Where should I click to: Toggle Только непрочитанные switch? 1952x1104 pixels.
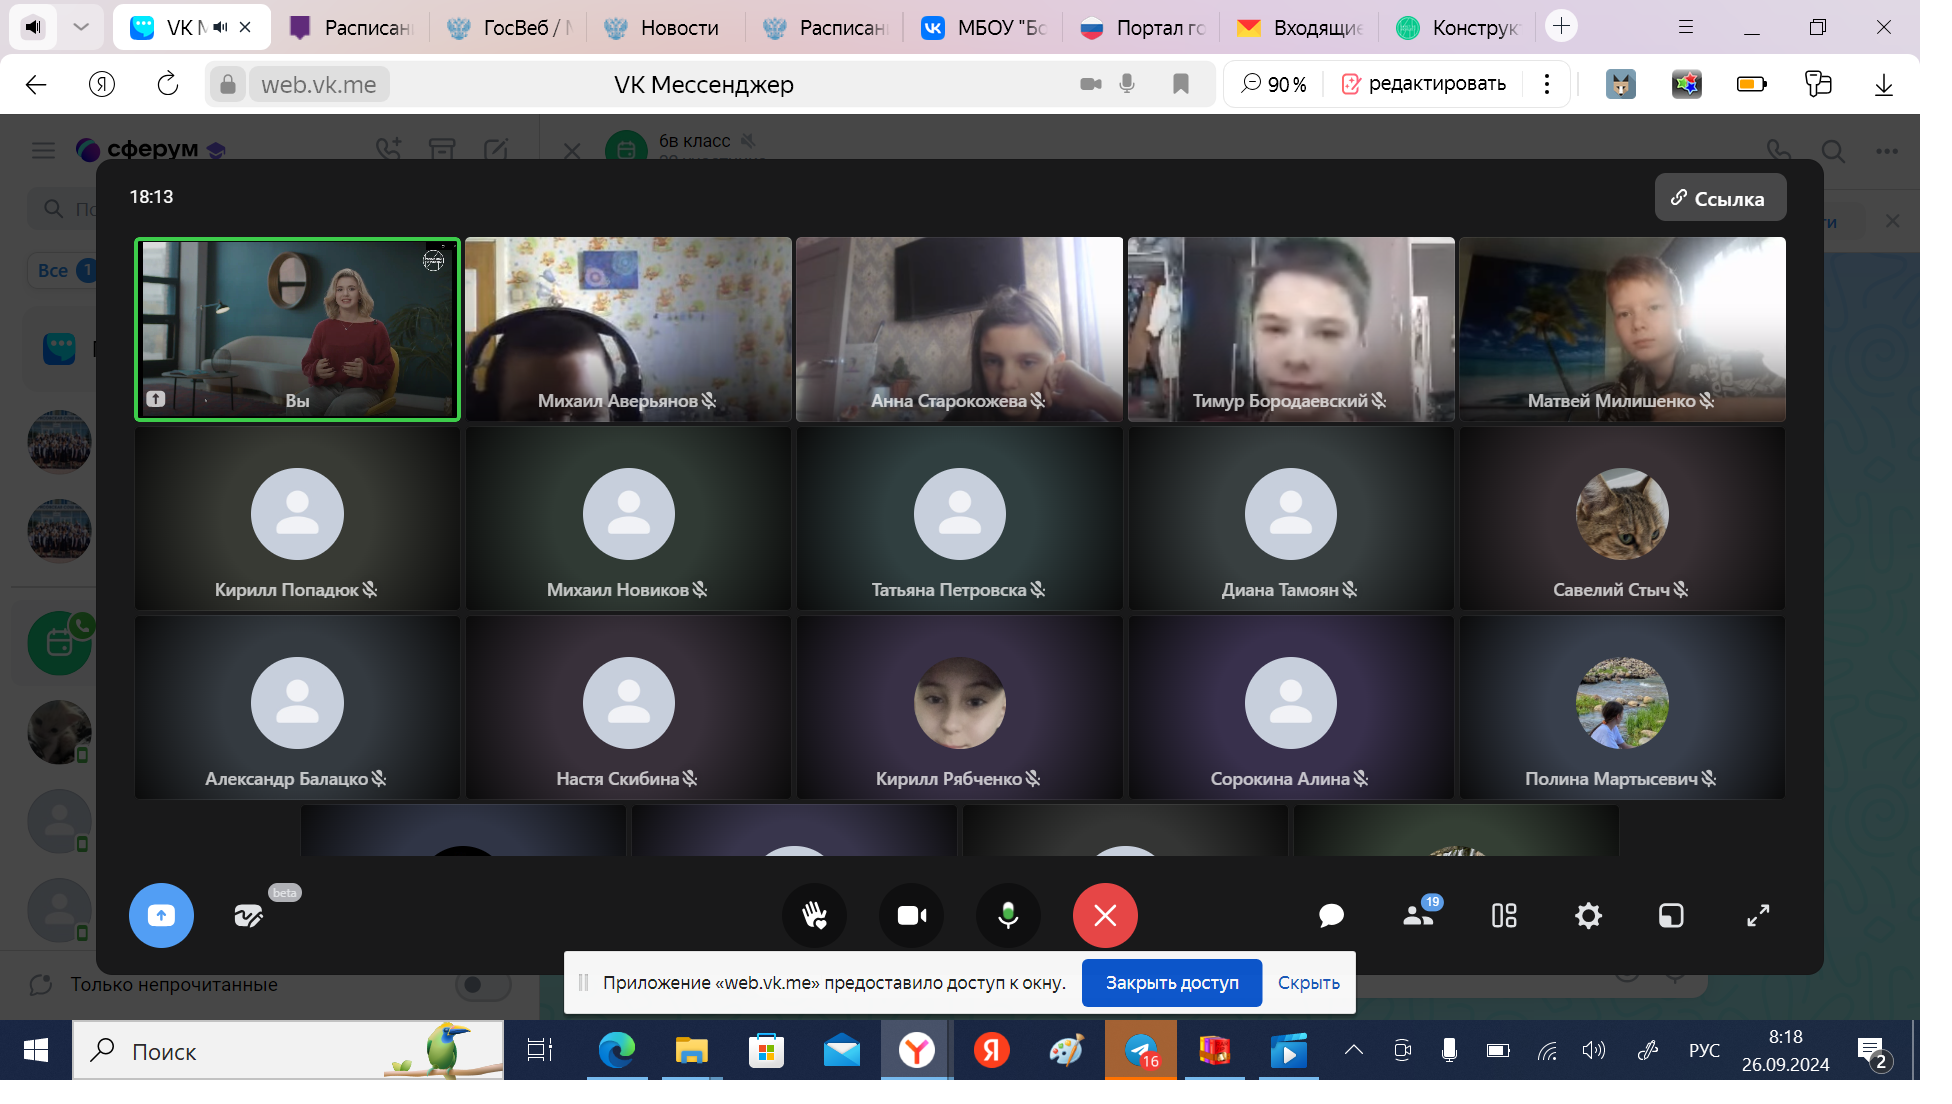[x=483, y=985]
